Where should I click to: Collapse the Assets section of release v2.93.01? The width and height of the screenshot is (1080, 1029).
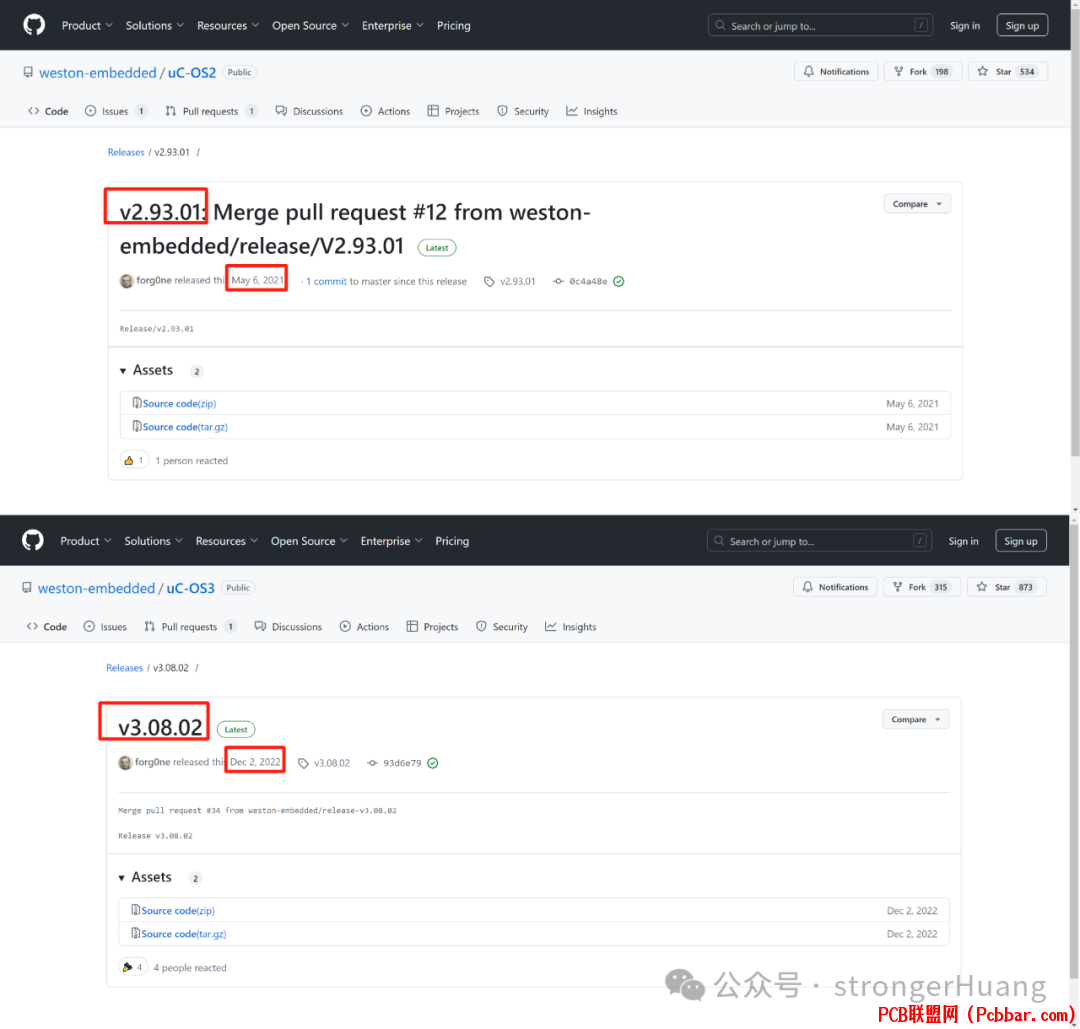pyautogui.click(x=146, y=371)
